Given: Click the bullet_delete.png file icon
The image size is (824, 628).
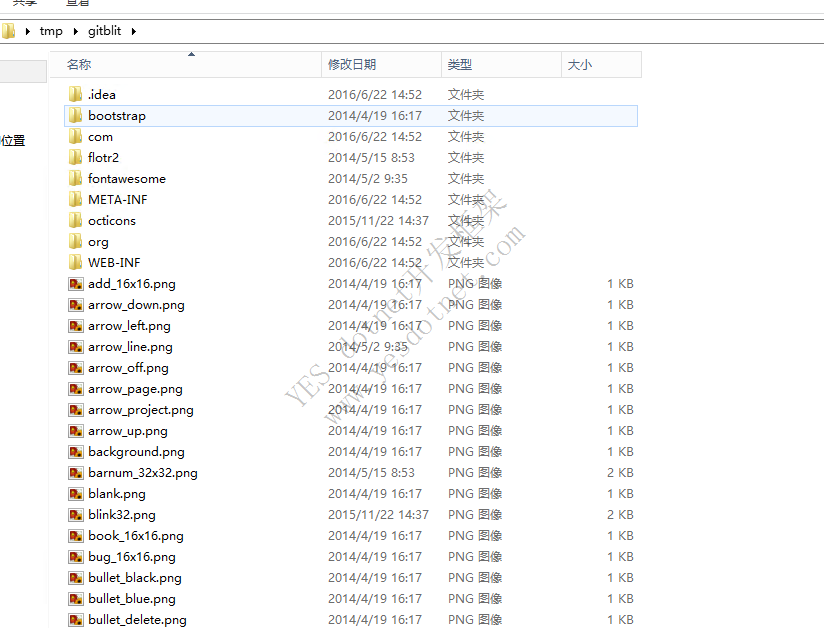Looking at the screenshot, I should [x=76, y=620].
